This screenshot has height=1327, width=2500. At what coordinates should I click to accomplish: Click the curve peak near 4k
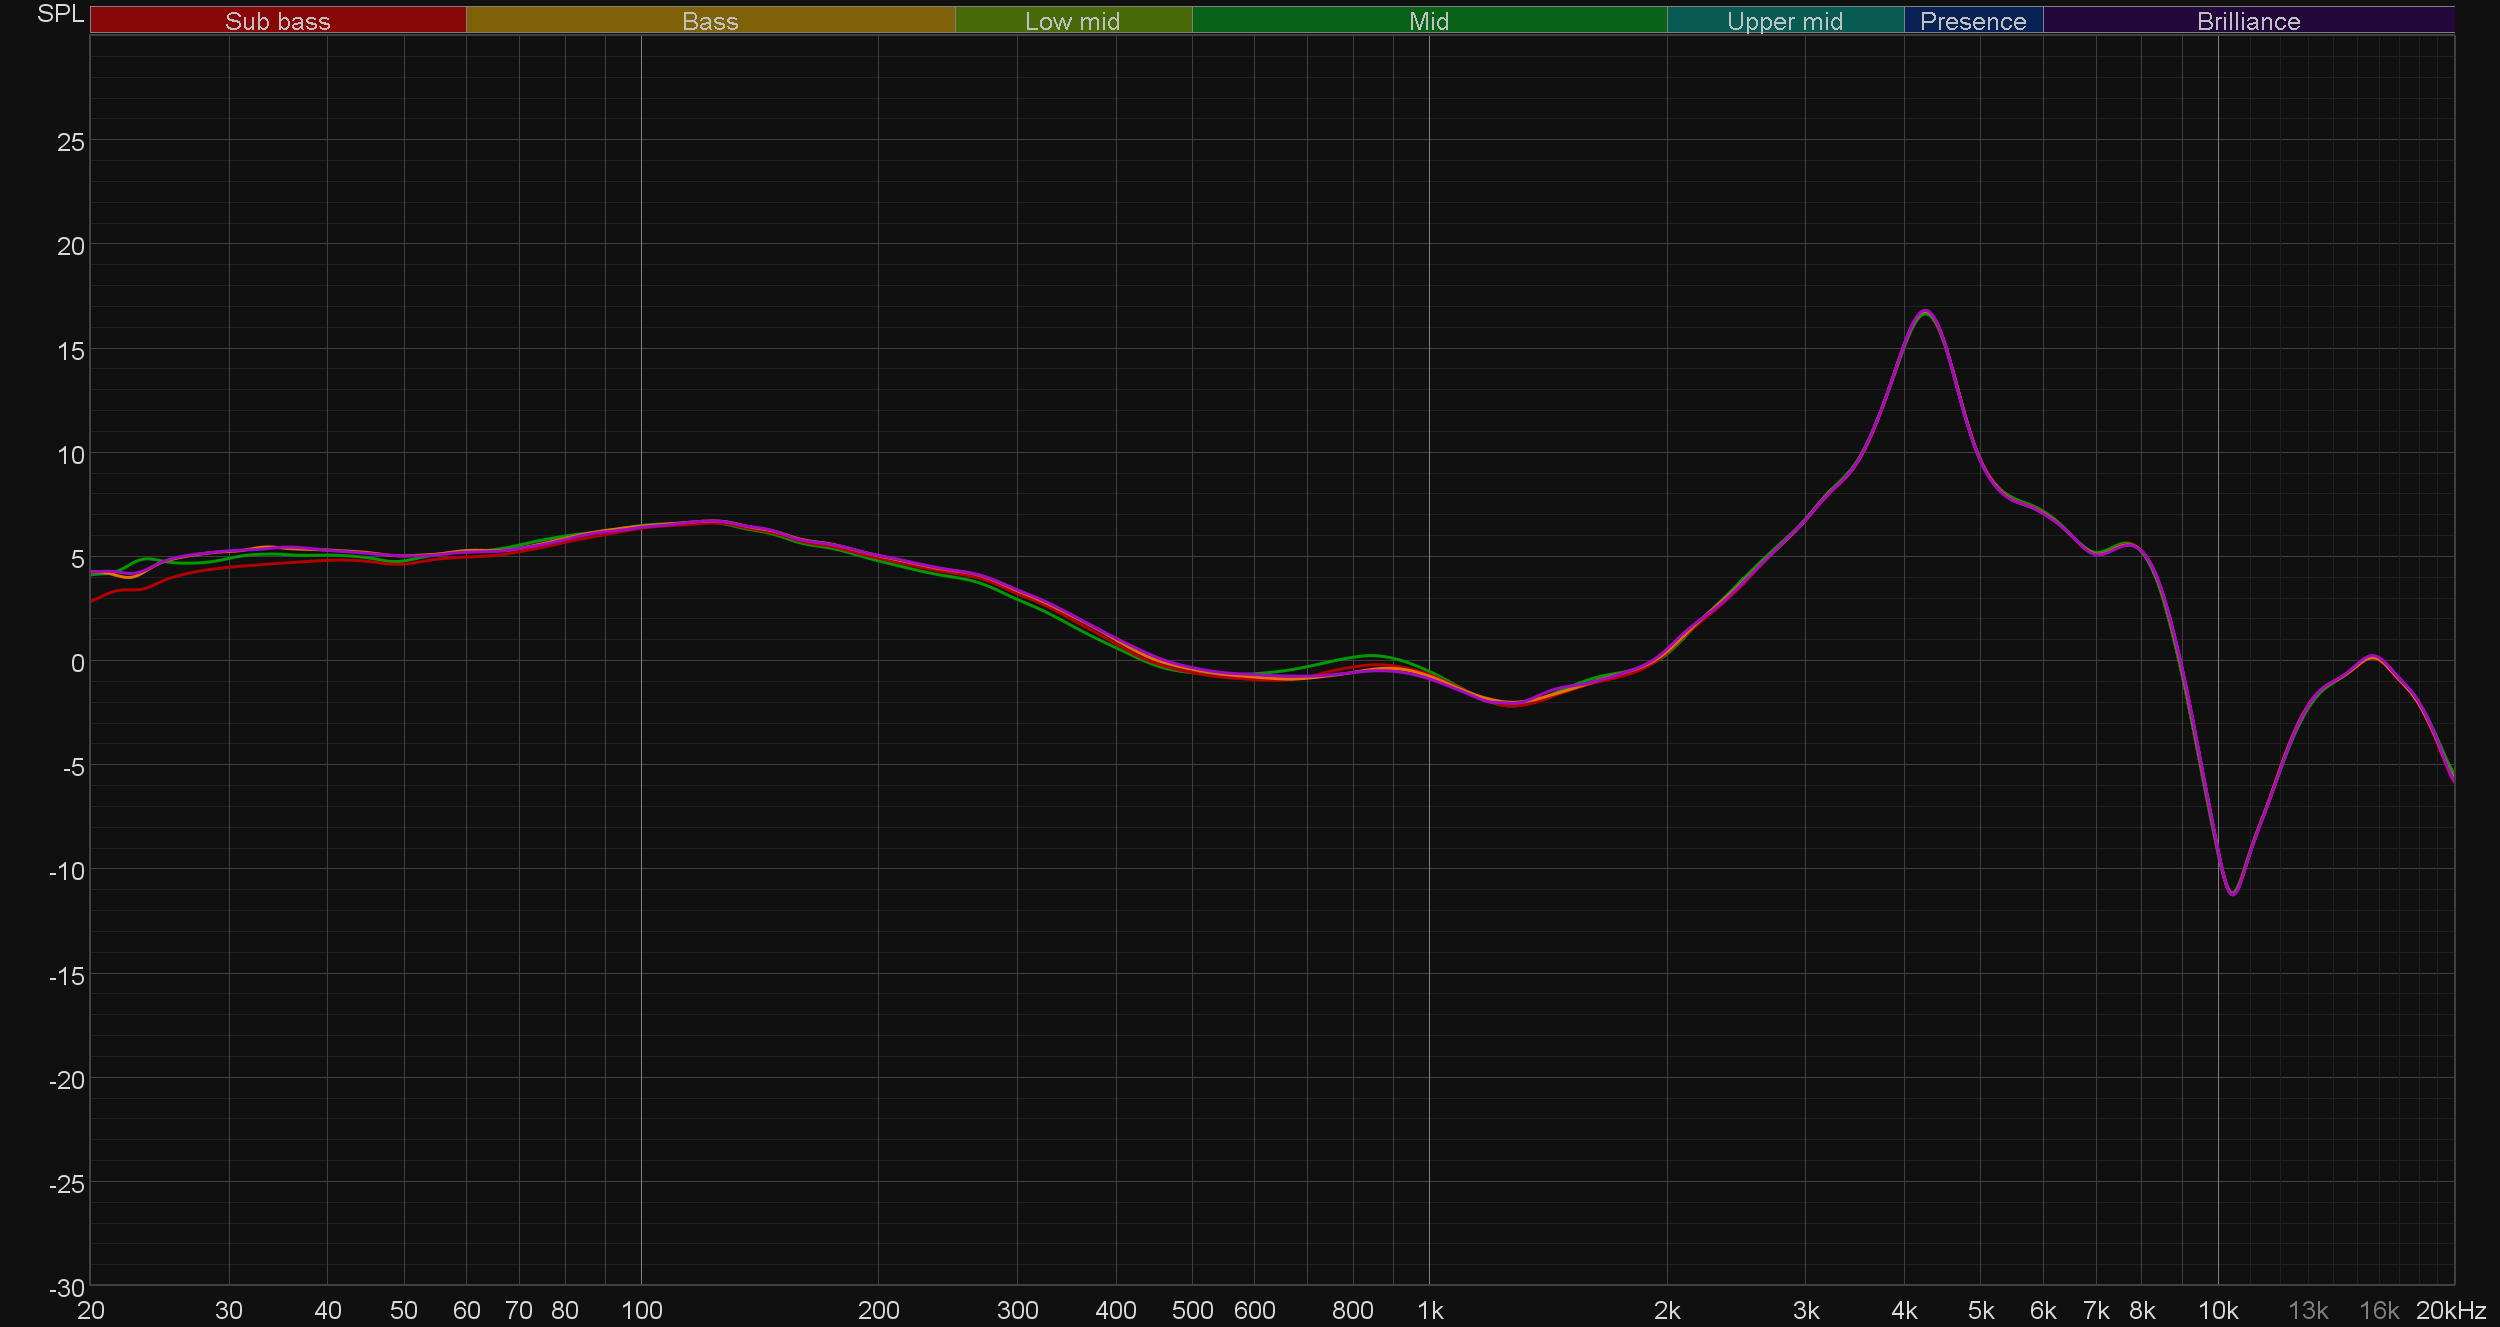click(1925, 311)
